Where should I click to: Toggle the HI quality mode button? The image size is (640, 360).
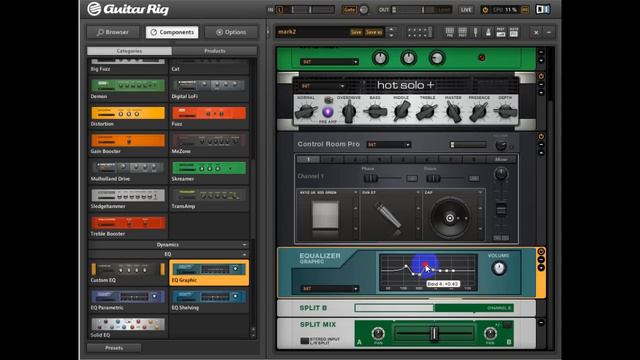point(524,10)
